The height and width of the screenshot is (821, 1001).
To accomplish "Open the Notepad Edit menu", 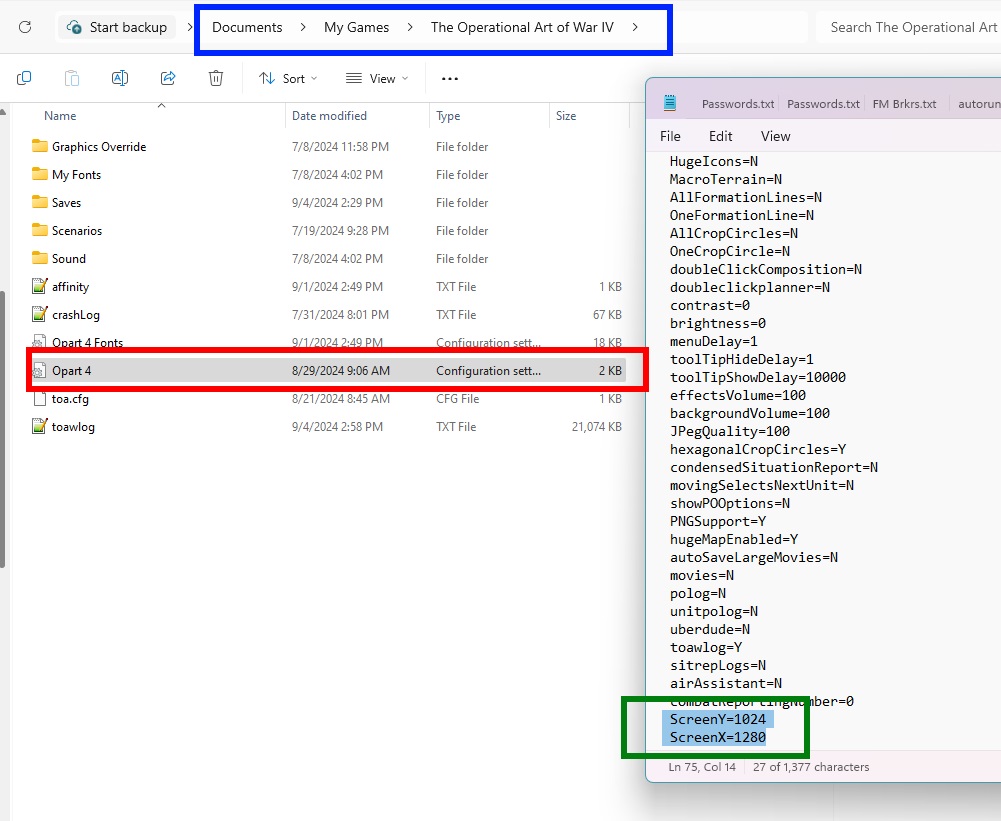I will (x=720, y=136).
